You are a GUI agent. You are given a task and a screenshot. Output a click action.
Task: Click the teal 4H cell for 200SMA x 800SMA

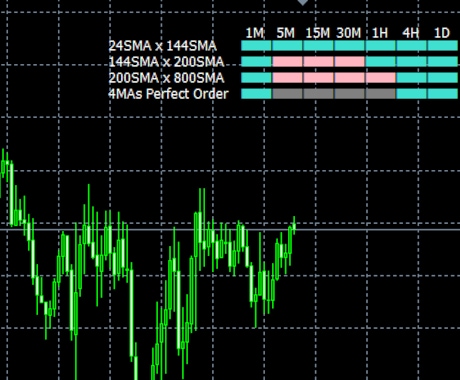411,78
